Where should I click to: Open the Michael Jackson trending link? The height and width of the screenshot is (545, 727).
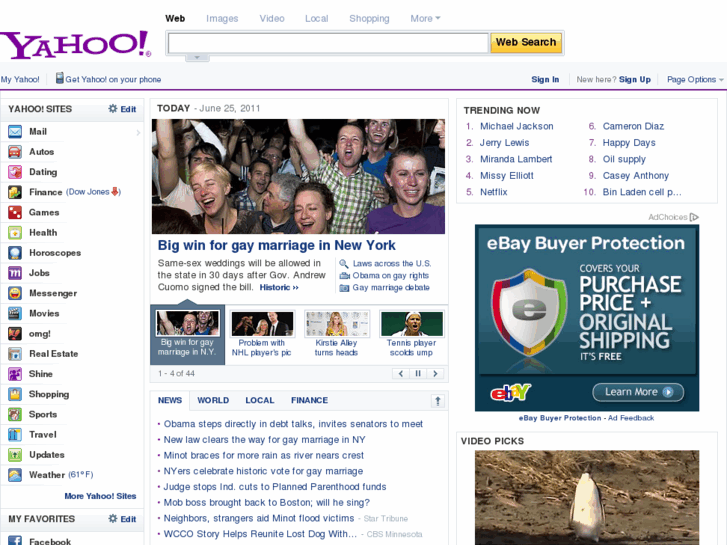[517, 126]
